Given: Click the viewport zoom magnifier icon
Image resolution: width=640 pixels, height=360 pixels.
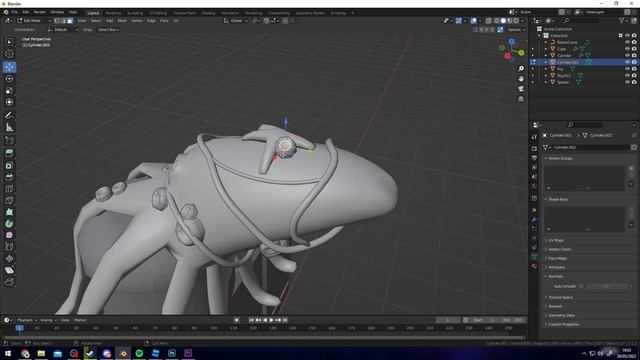Looking at the screenshot, I should (x=521, y=69).
